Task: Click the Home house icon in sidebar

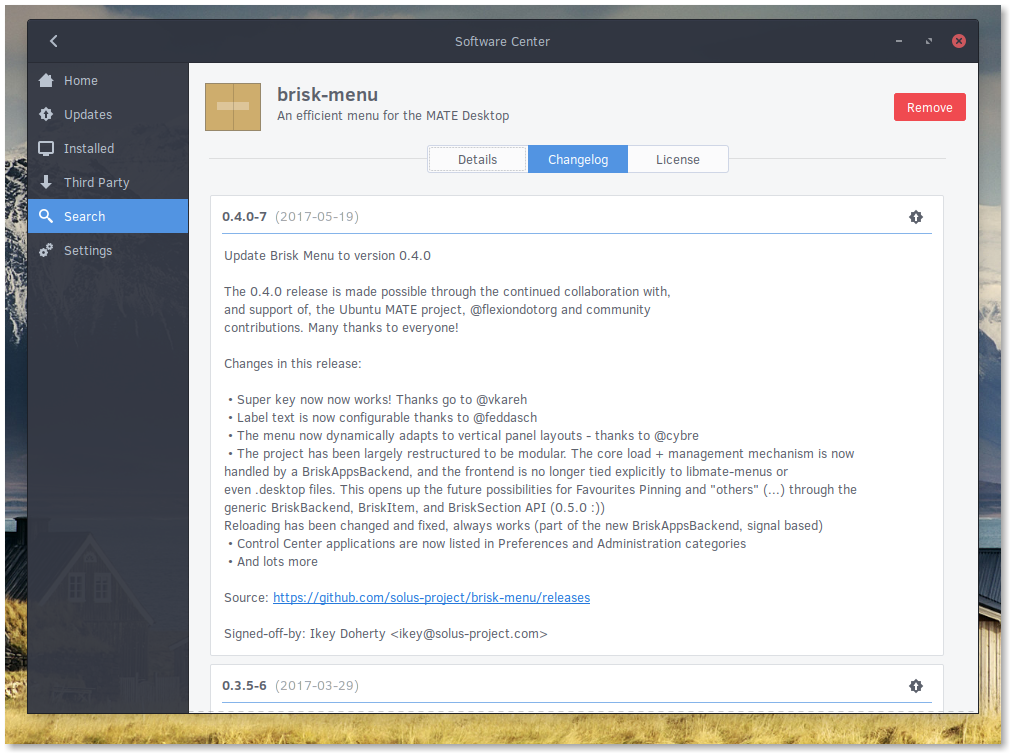Action: coord(46,80)
